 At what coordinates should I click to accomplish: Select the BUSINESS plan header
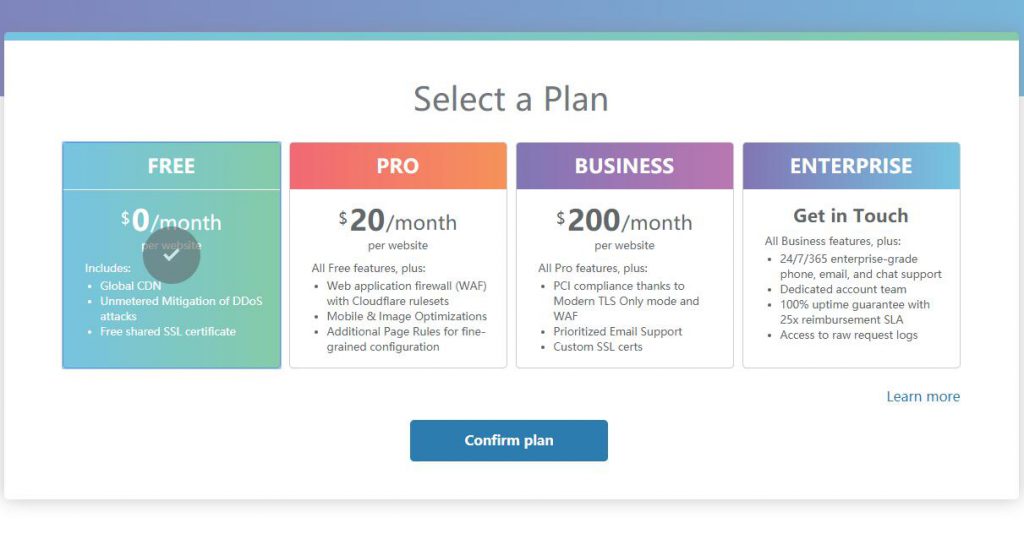point(624,166)
